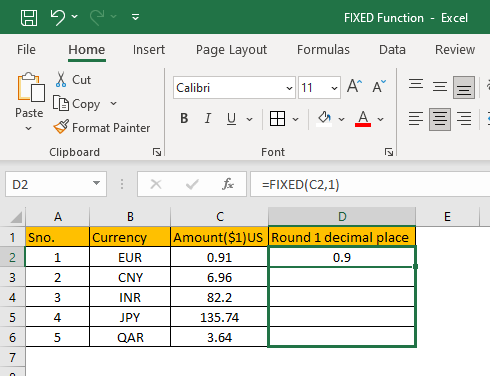
Task: Select Align Left icon
Action: tap(416, 119)
